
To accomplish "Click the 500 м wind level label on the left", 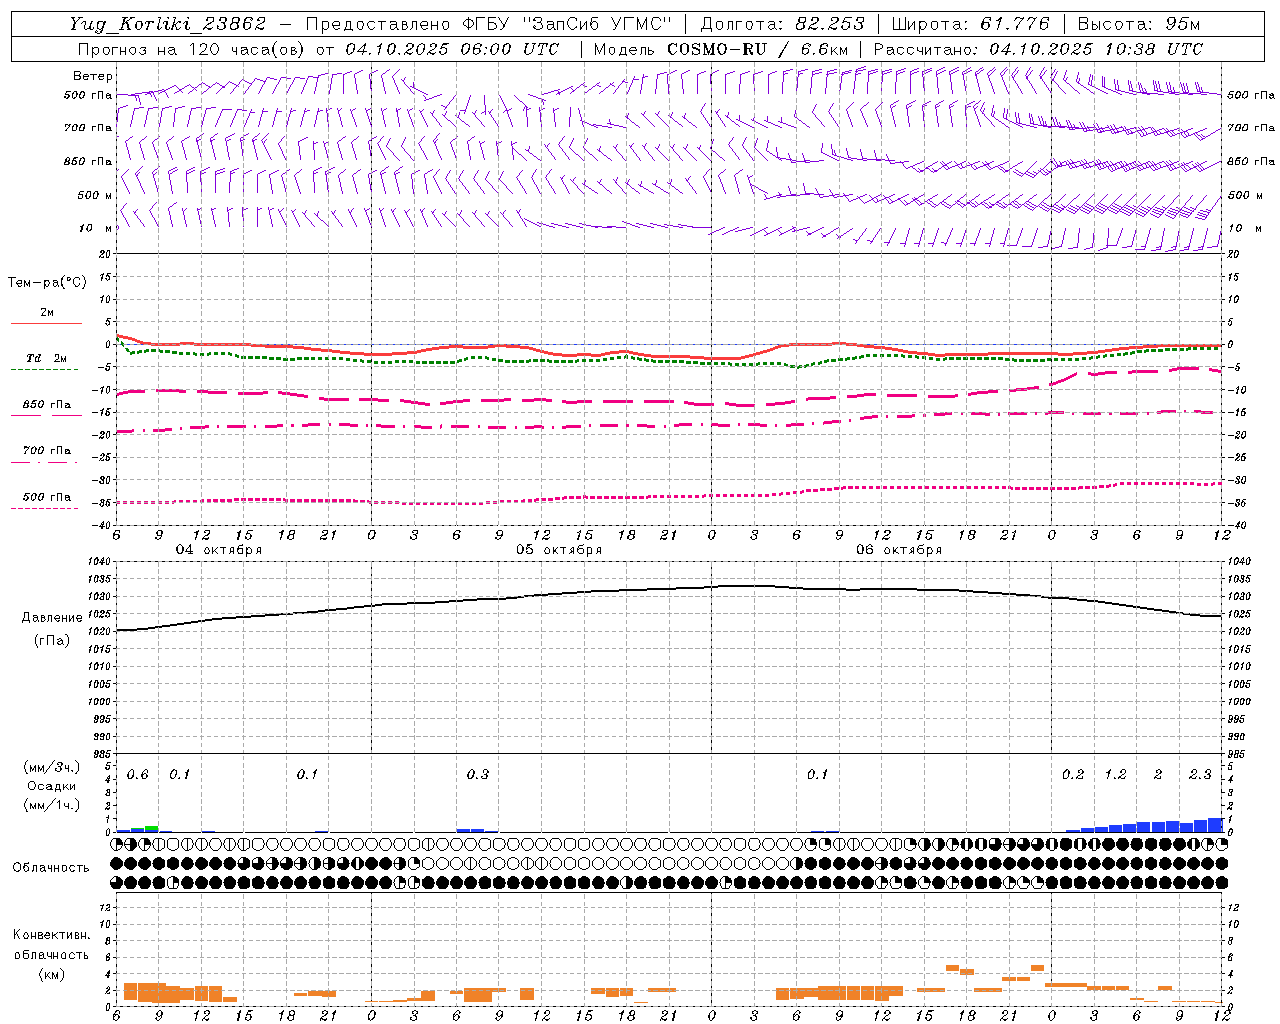I will (x=95, y=195).
